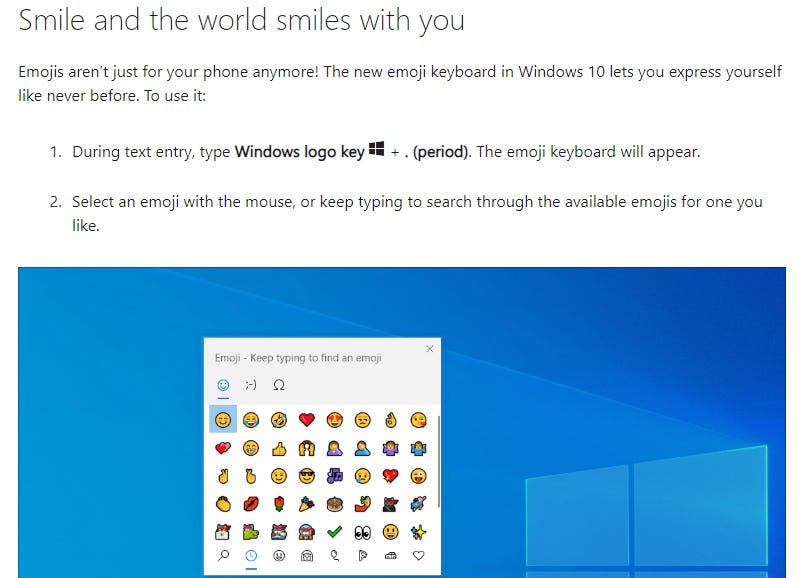Open the People emoji category
Image resolution: width=800 pixels, height=578 pixels.
click(307, 556)
